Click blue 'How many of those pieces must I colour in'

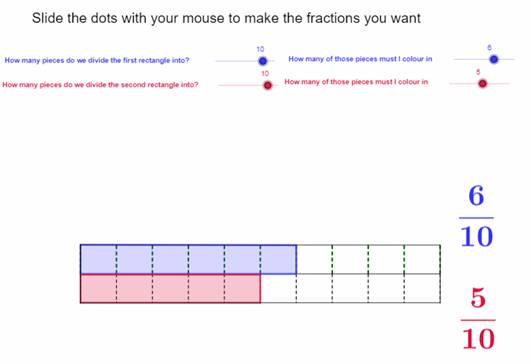360,59
